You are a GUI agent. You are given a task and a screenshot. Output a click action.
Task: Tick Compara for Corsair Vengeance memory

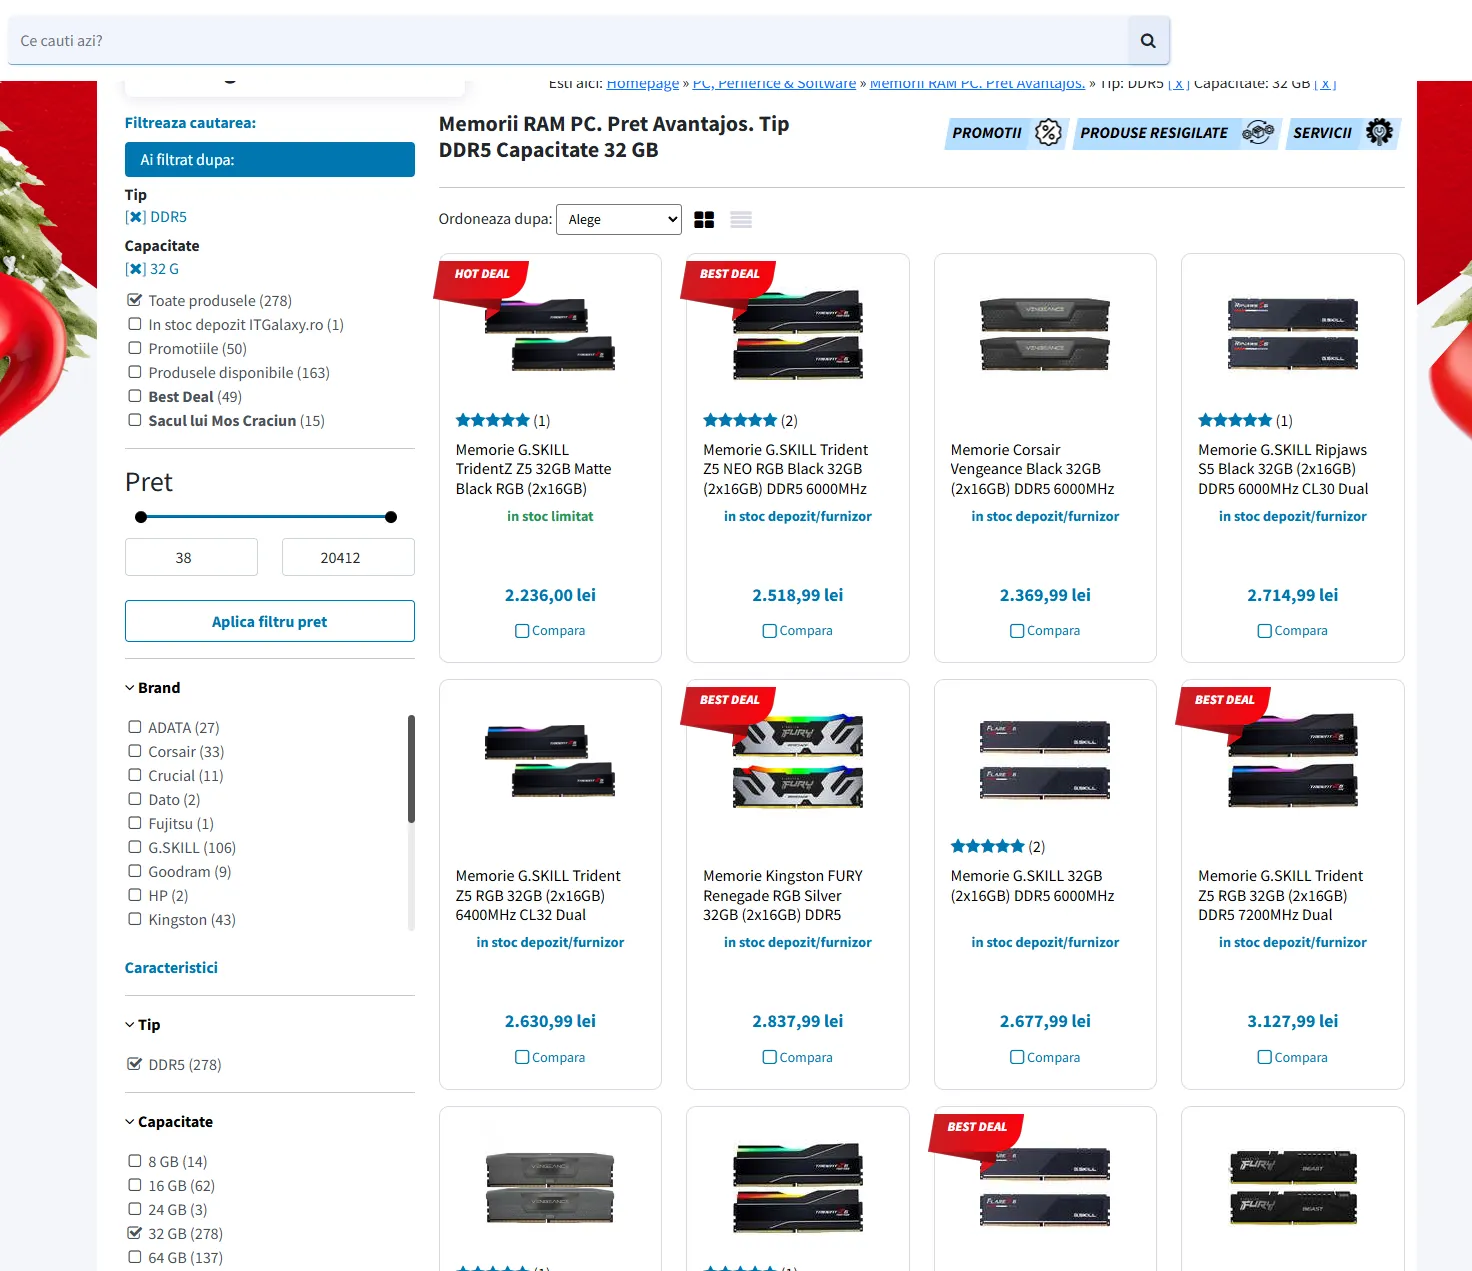(x=1017, y=631)
